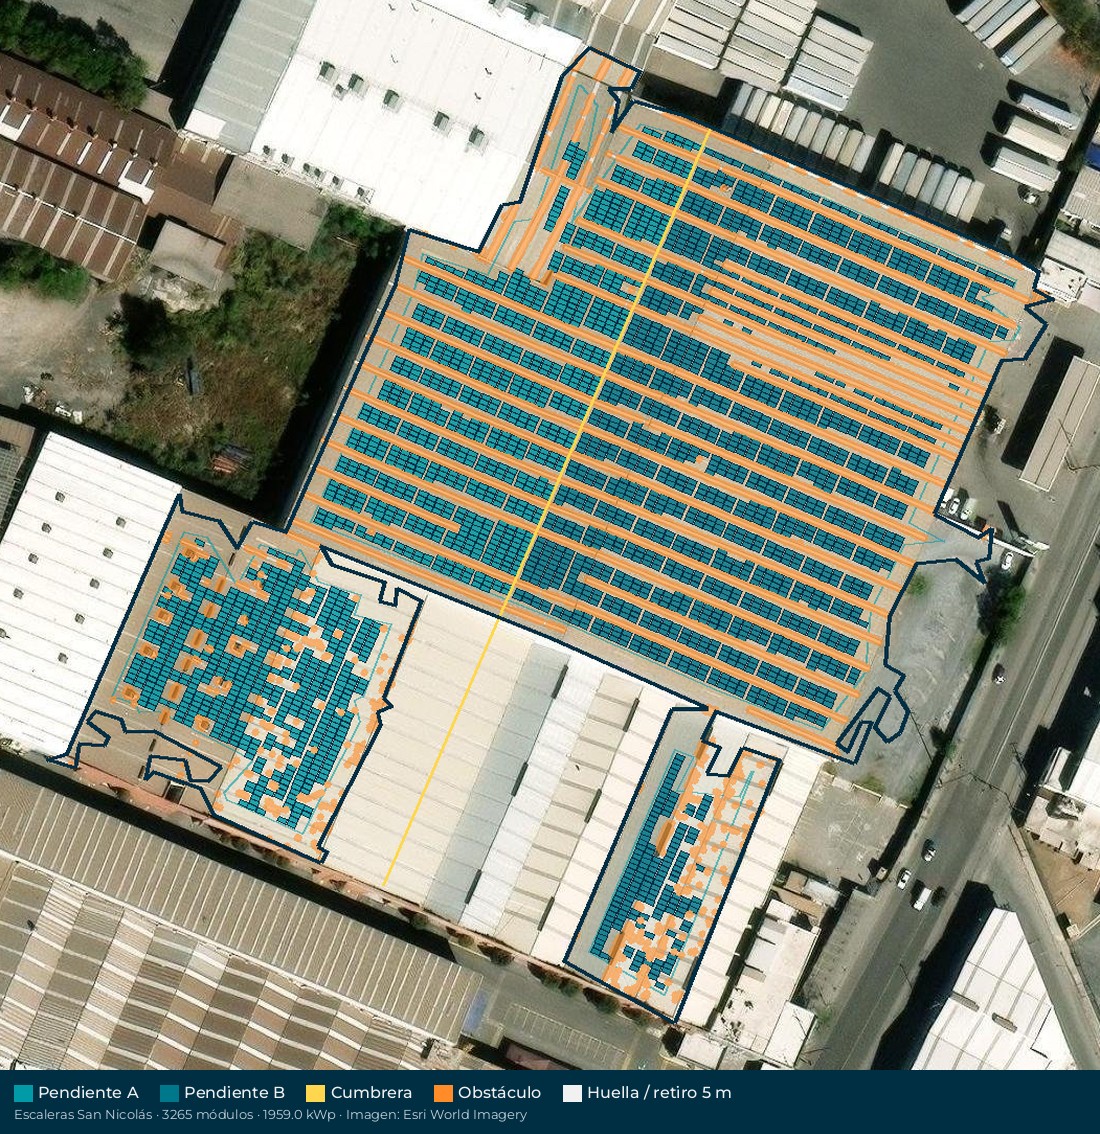Click the Pendiente B legend swatch
The height and width of the screenshot is (1134, 1100).
[169, 1093]
